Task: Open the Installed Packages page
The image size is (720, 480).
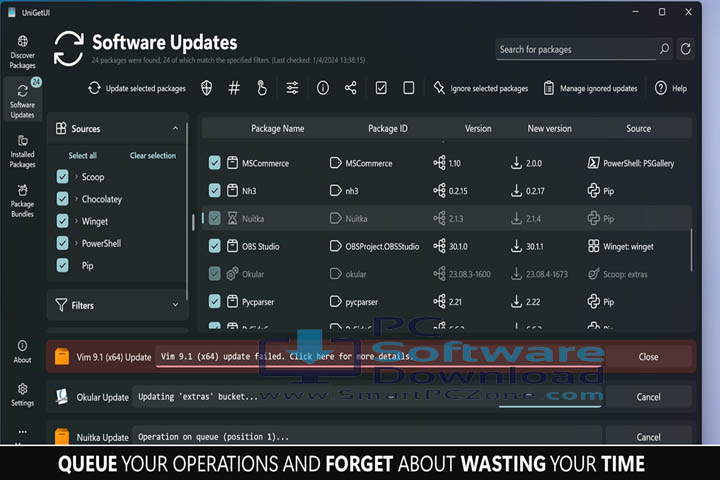Action: (22, 151)
